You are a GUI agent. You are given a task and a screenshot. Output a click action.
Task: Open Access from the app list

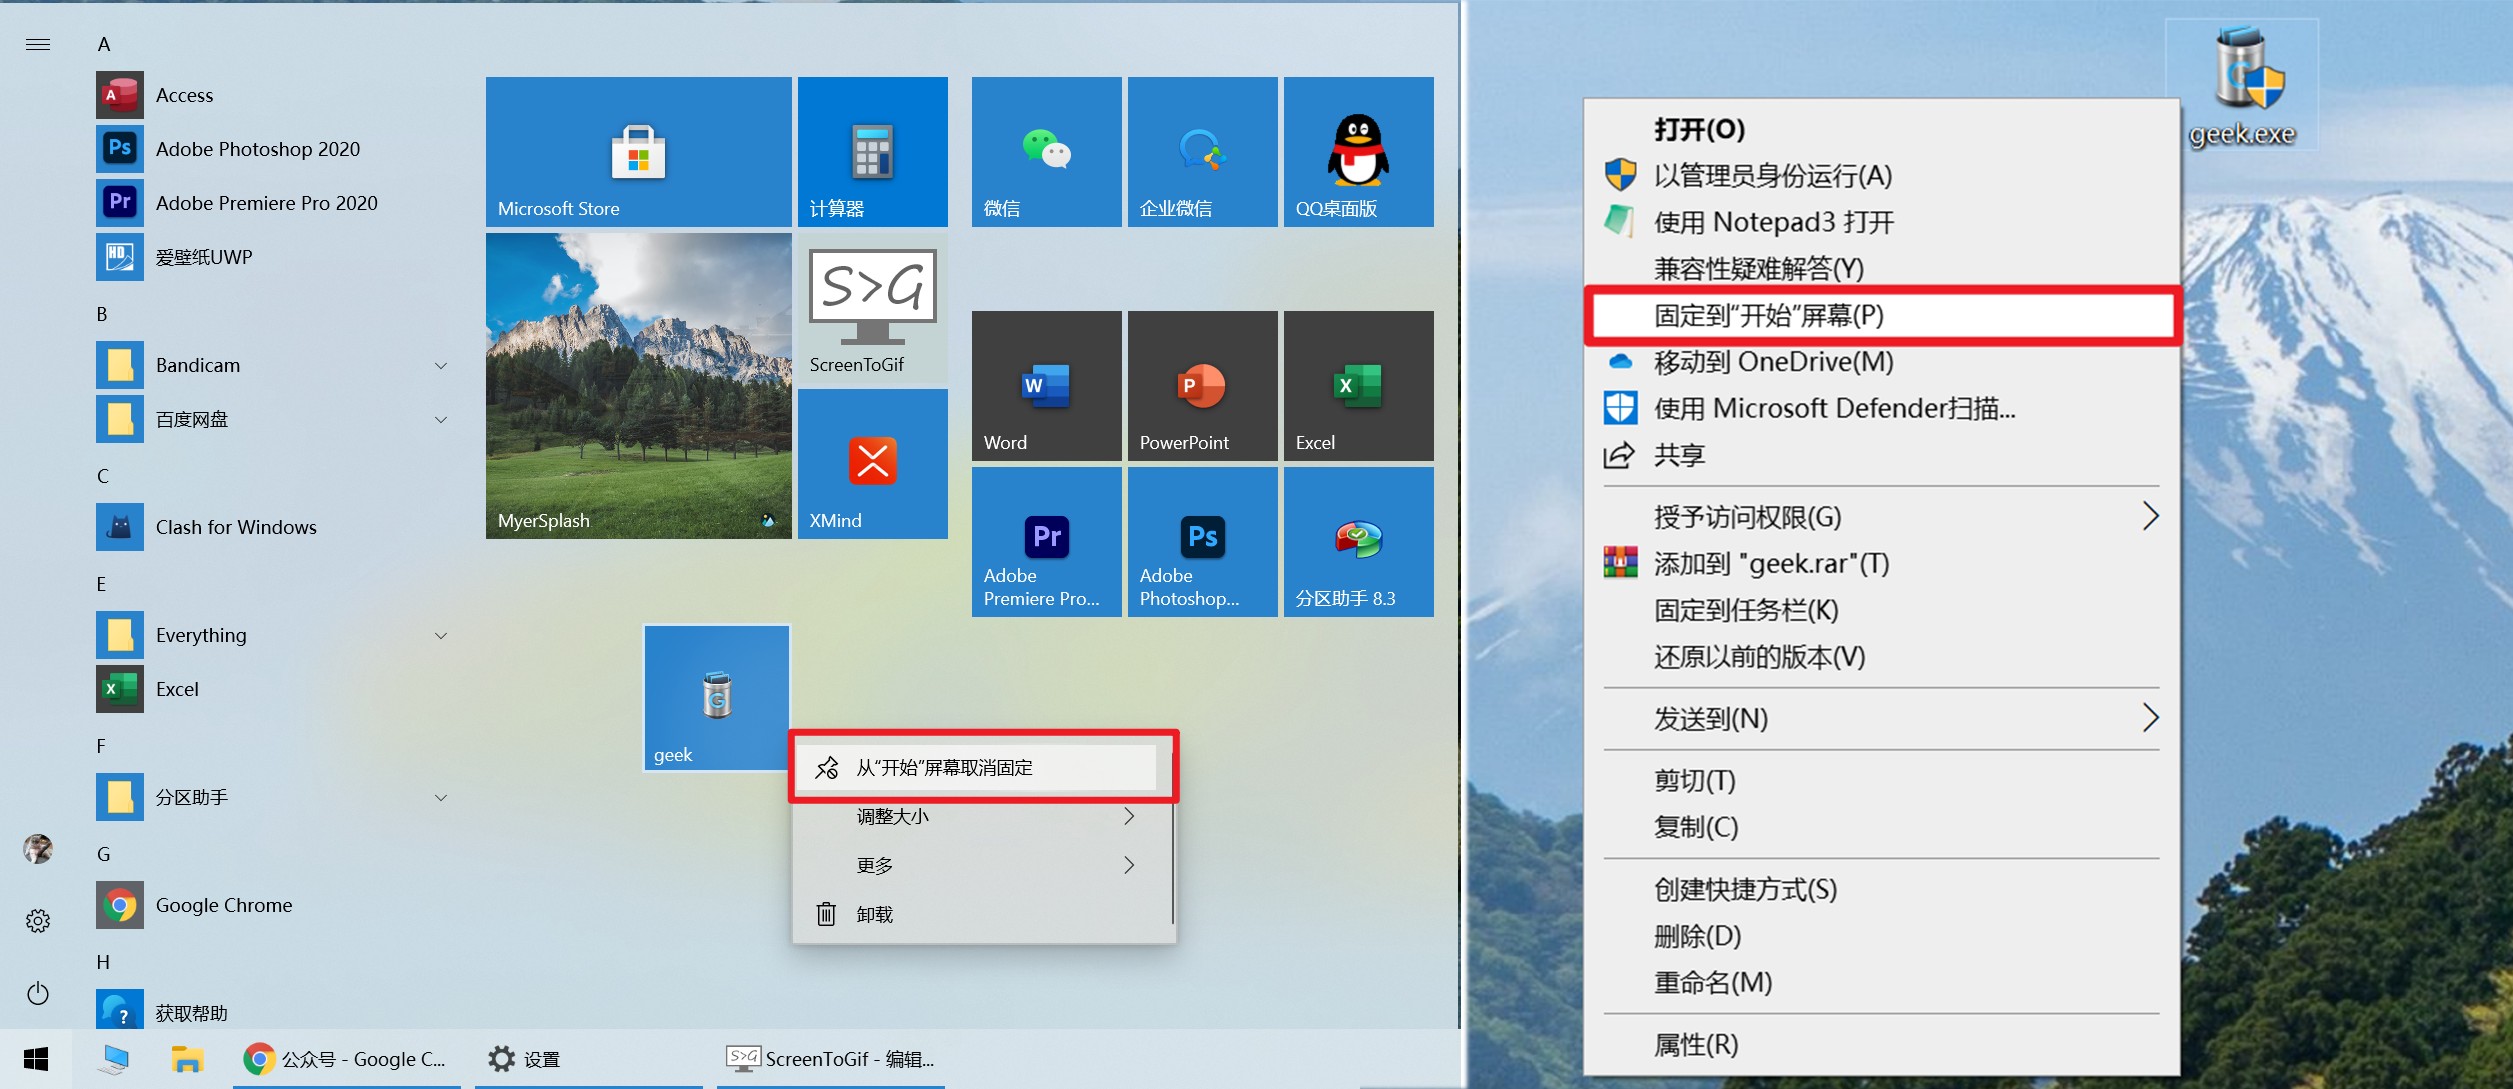[275, 95]
